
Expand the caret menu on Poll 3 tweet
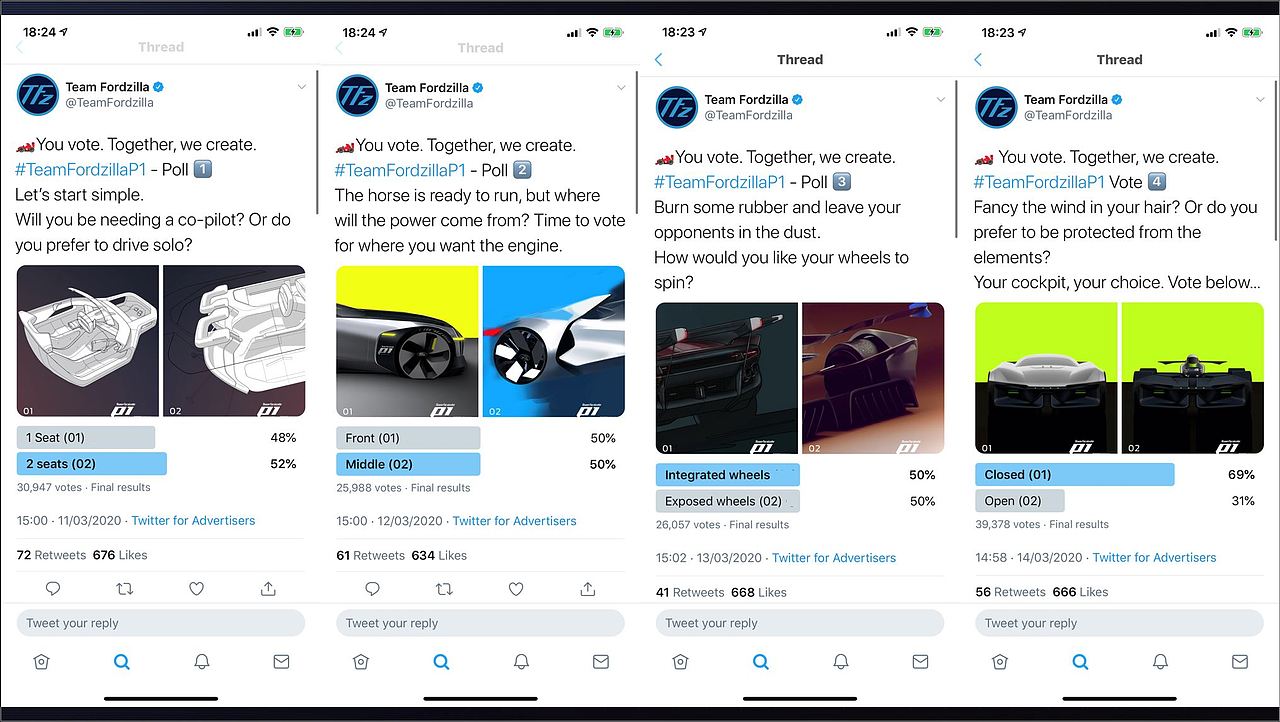point(940,100)
